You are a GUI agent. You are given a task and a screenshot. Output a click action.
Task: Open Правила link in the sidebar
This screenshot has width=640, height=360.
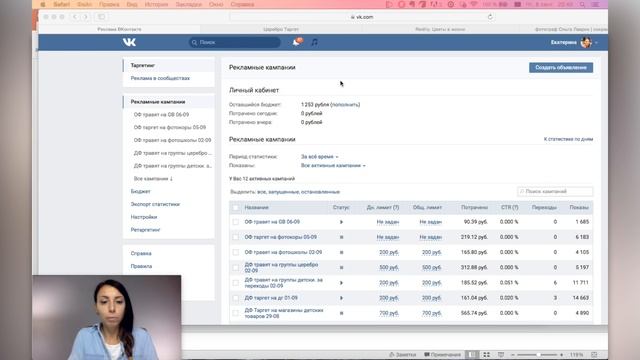coord(141,266)
